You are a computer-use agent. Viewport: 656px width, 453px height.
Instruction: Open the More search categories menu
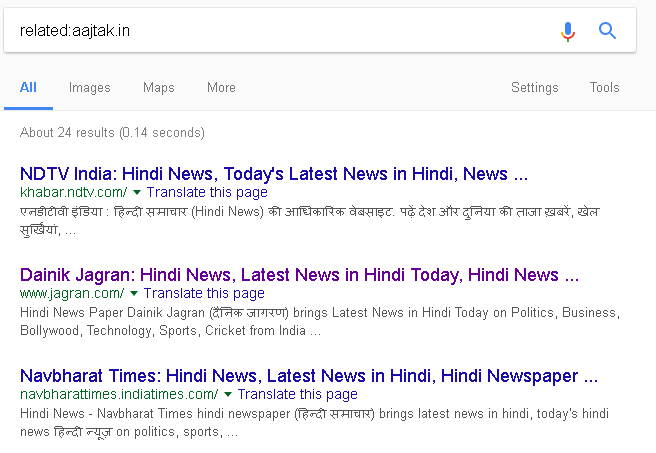coord(221,88)
